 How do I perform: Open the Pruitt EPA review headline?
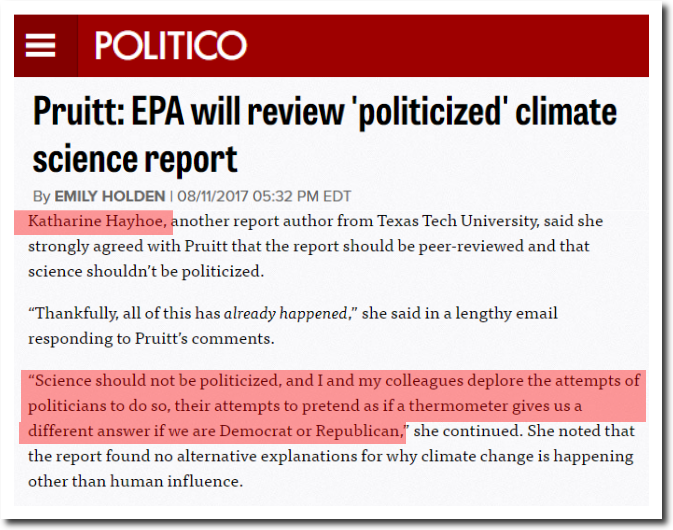(x=325, y=135)
